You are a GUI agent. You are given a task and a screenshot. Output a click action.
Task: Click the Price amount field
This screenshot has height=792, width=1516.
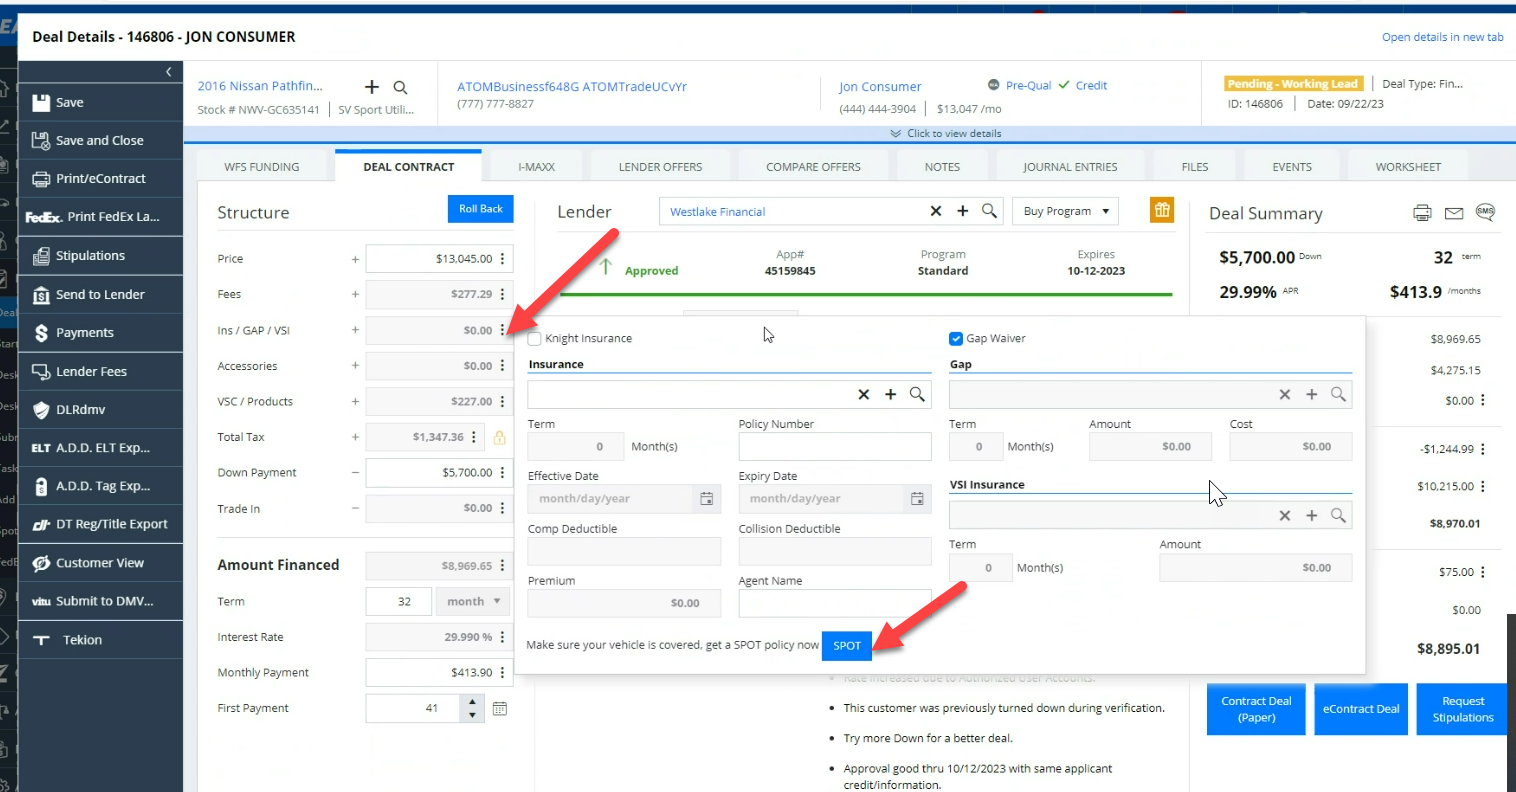click(x=431, y=258)
